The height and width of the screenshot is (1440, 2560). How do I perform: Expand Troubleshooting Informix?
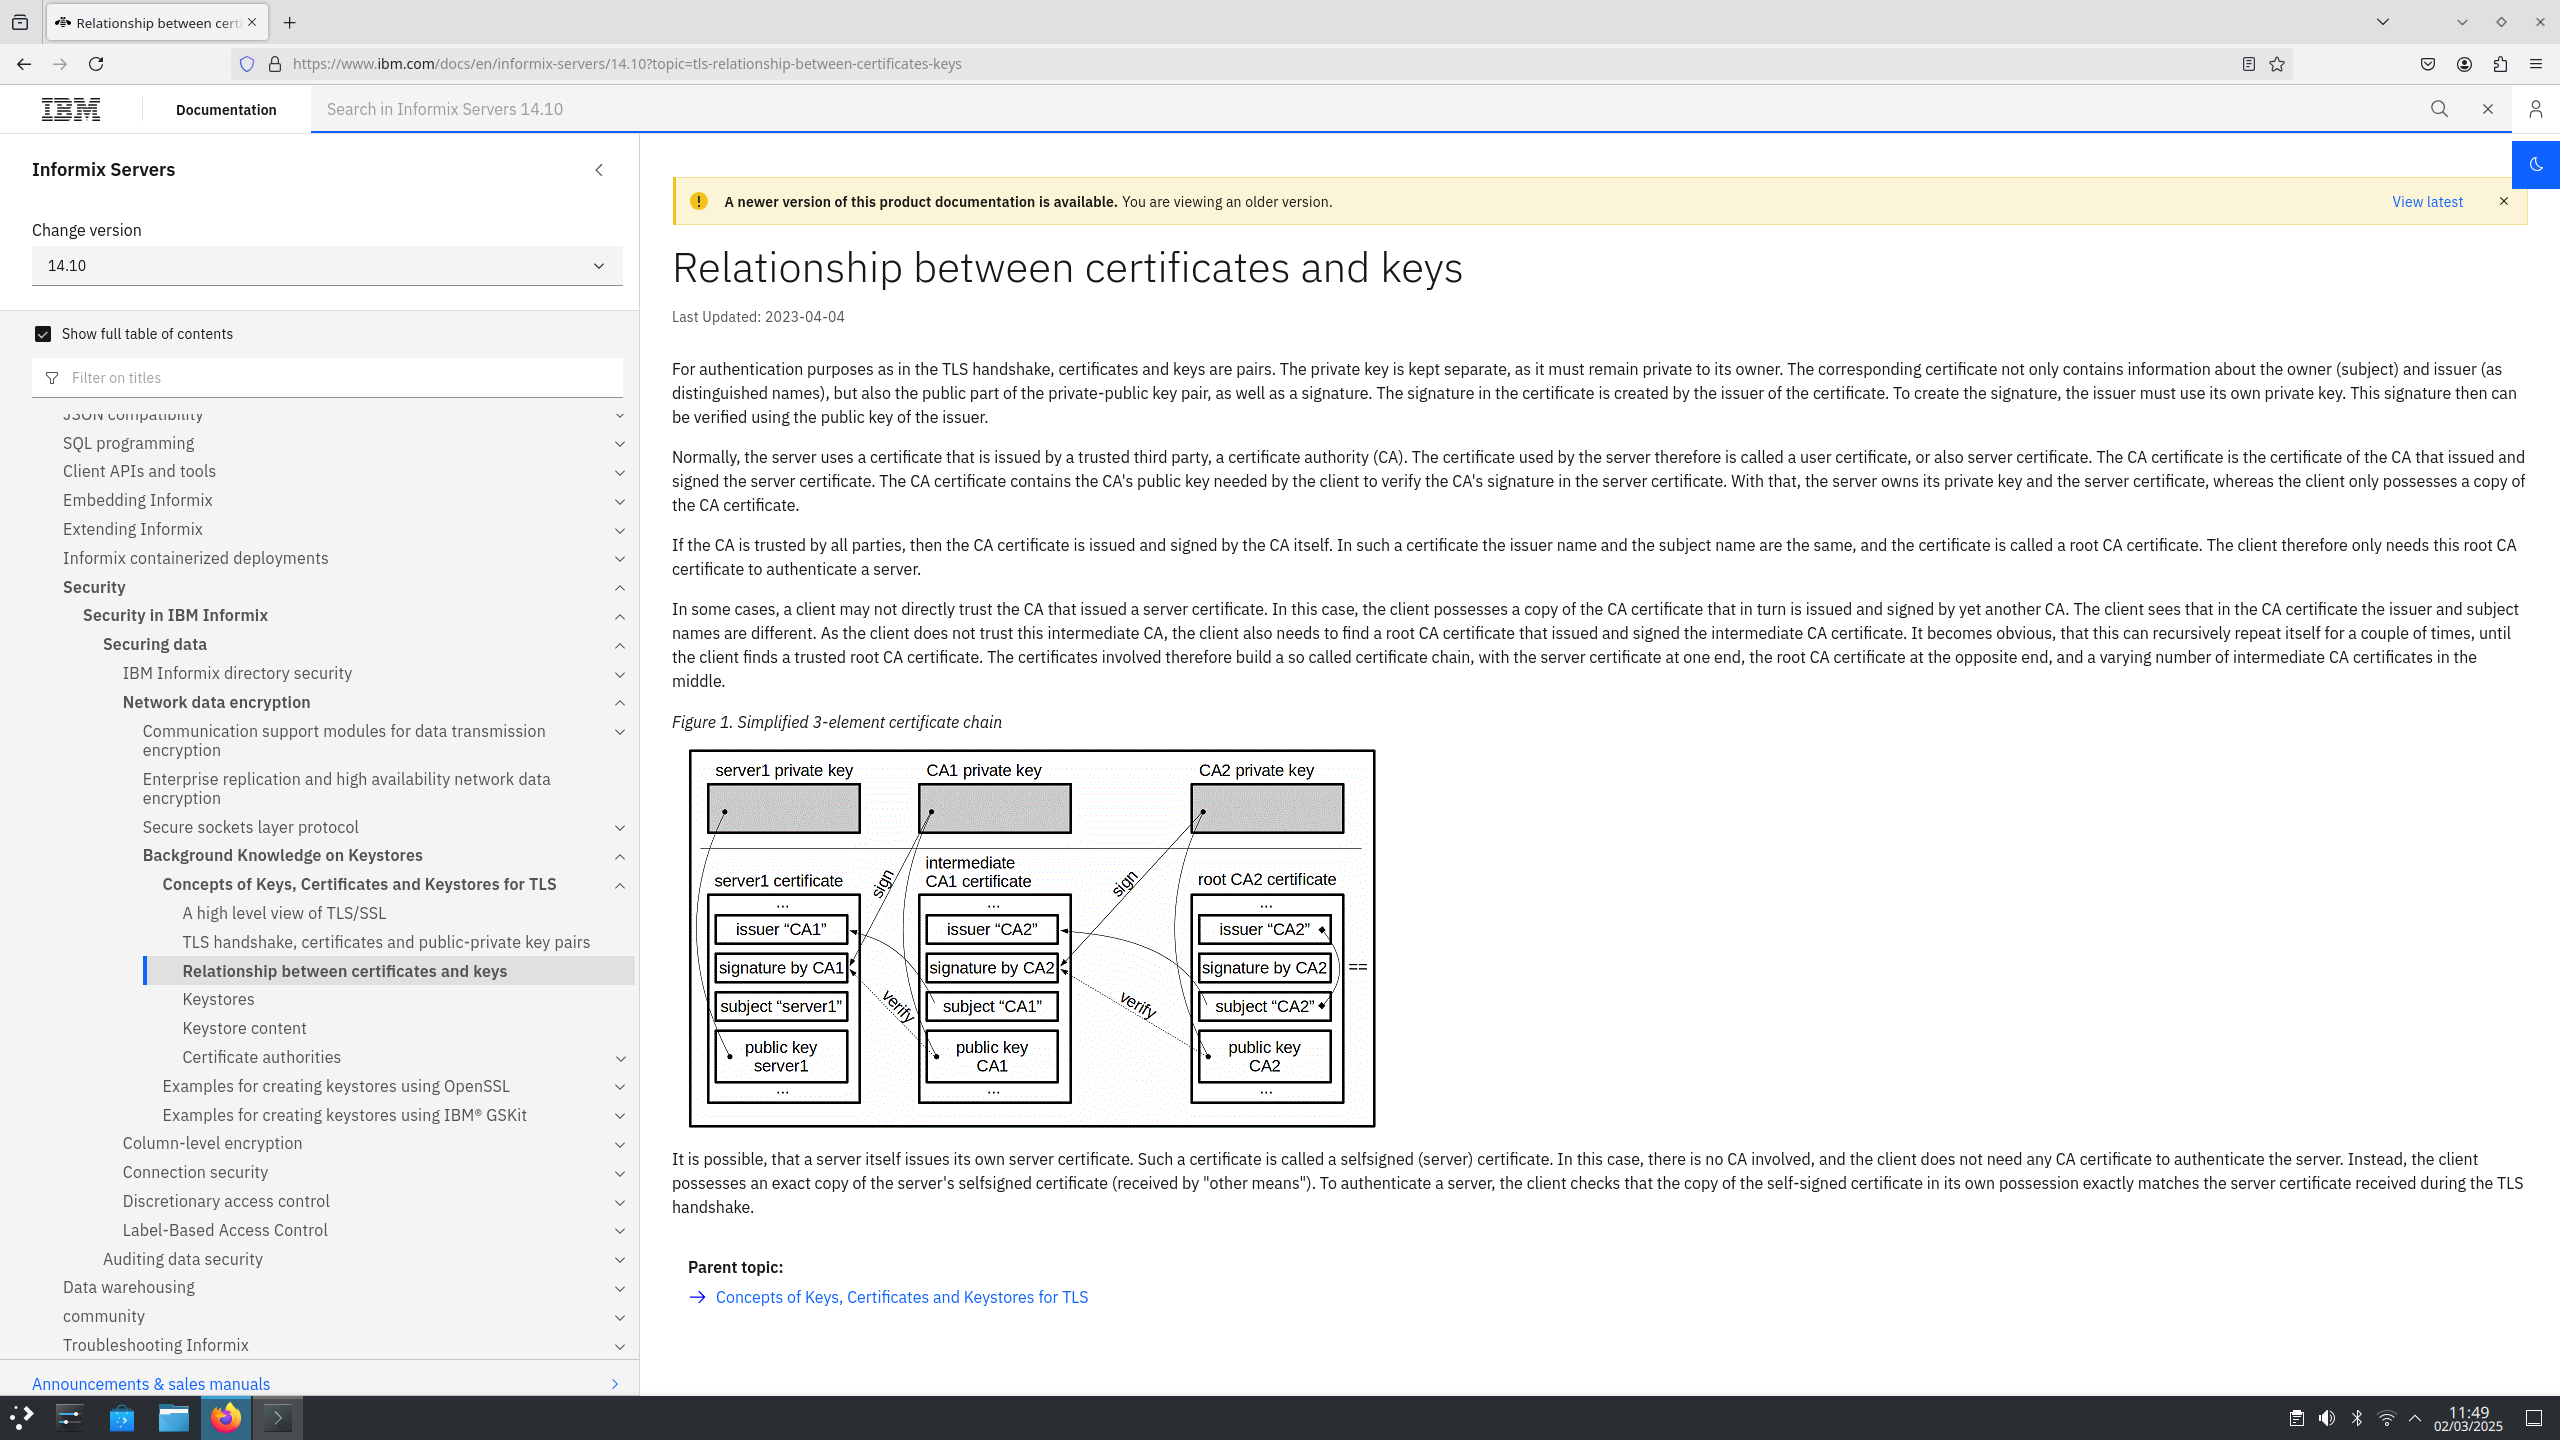[x=619, y=1346]
